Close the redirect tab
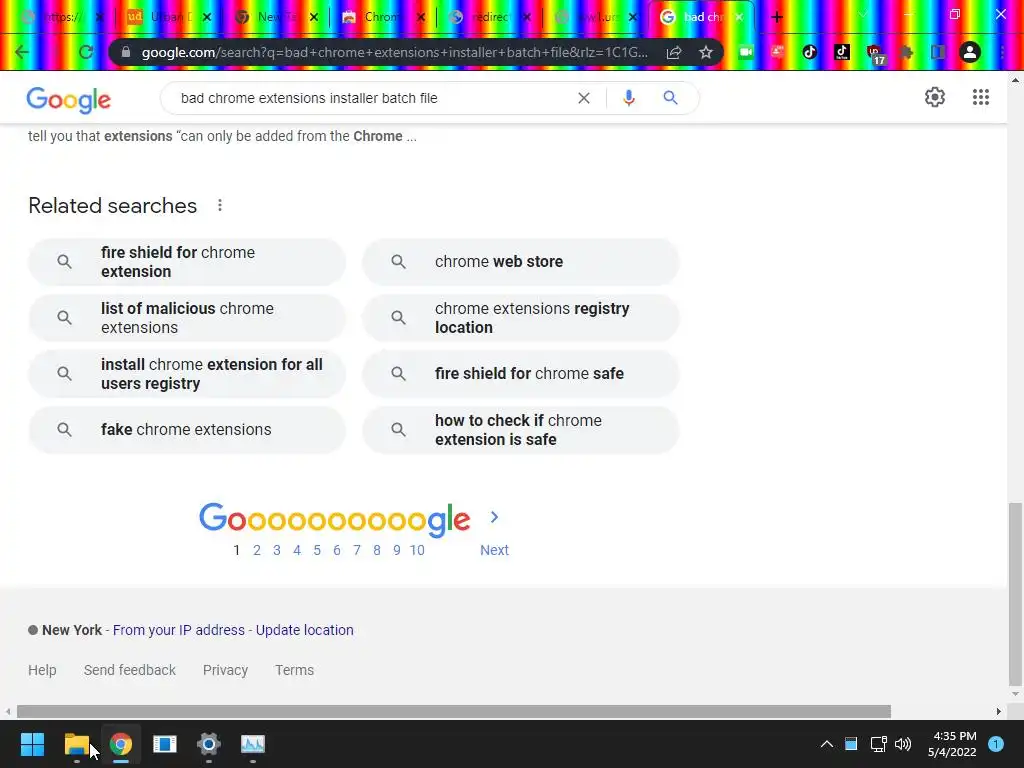 (x=527, y=18)
